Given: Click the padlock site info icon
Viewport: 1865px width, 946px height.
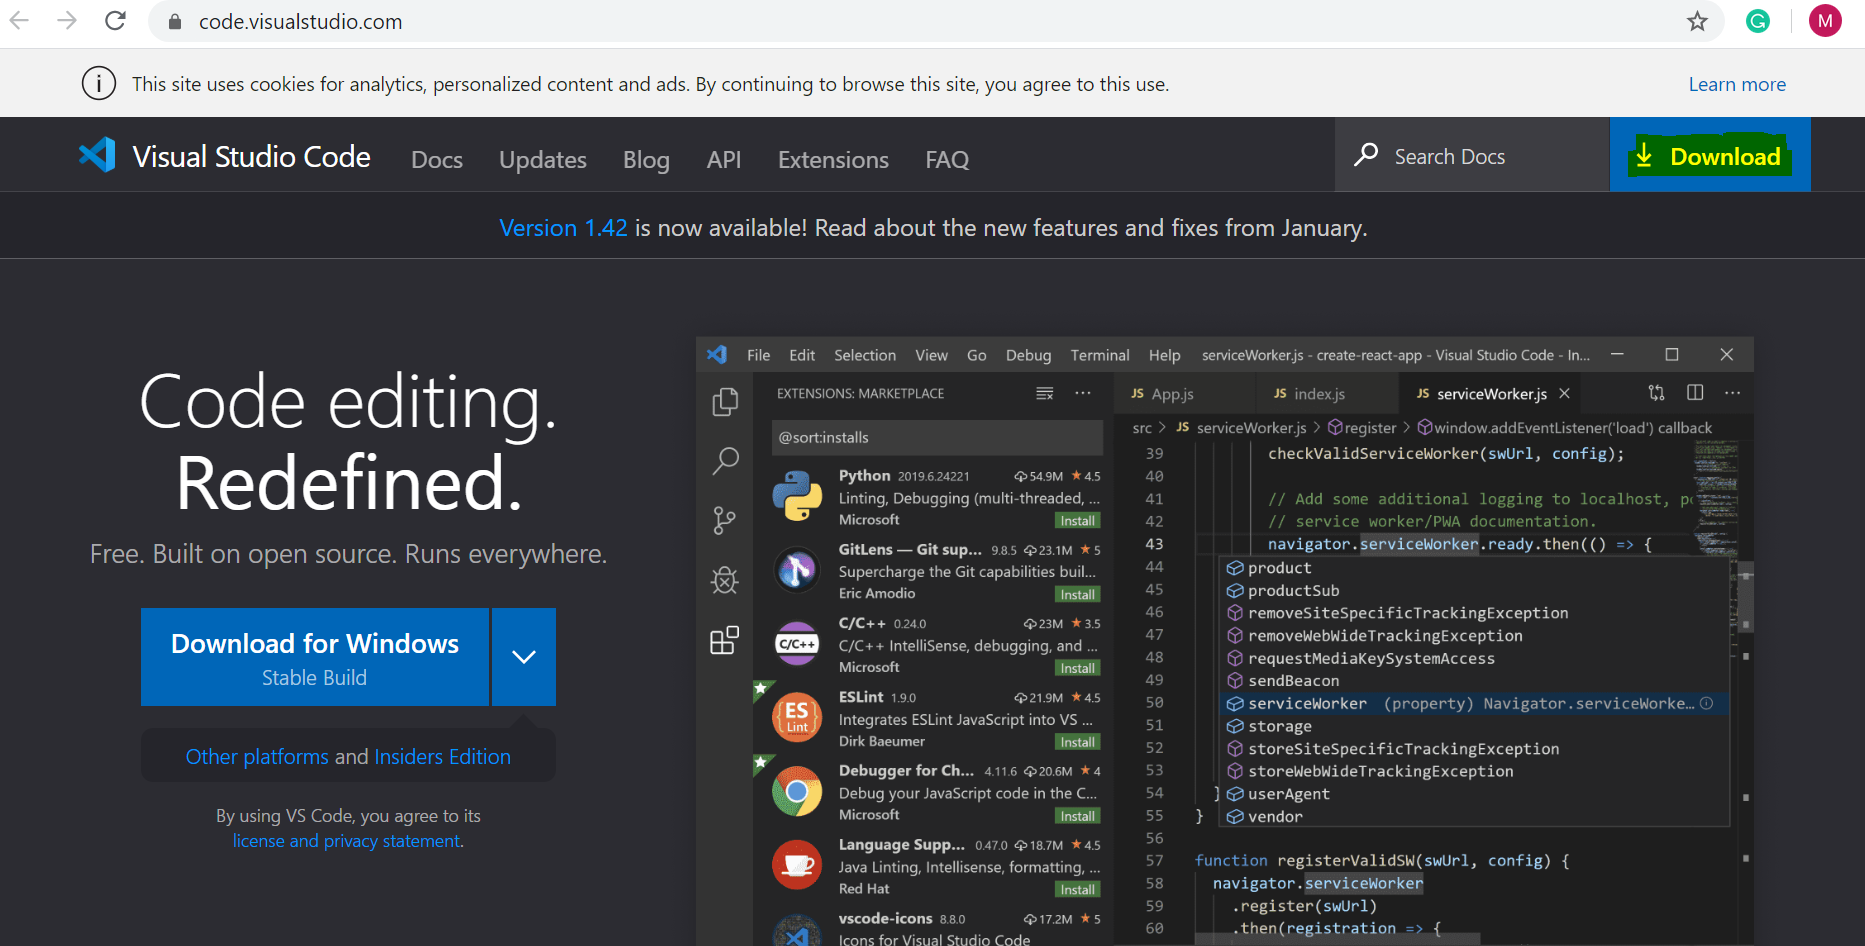Looking at the screenshot, I should point(175,22).
